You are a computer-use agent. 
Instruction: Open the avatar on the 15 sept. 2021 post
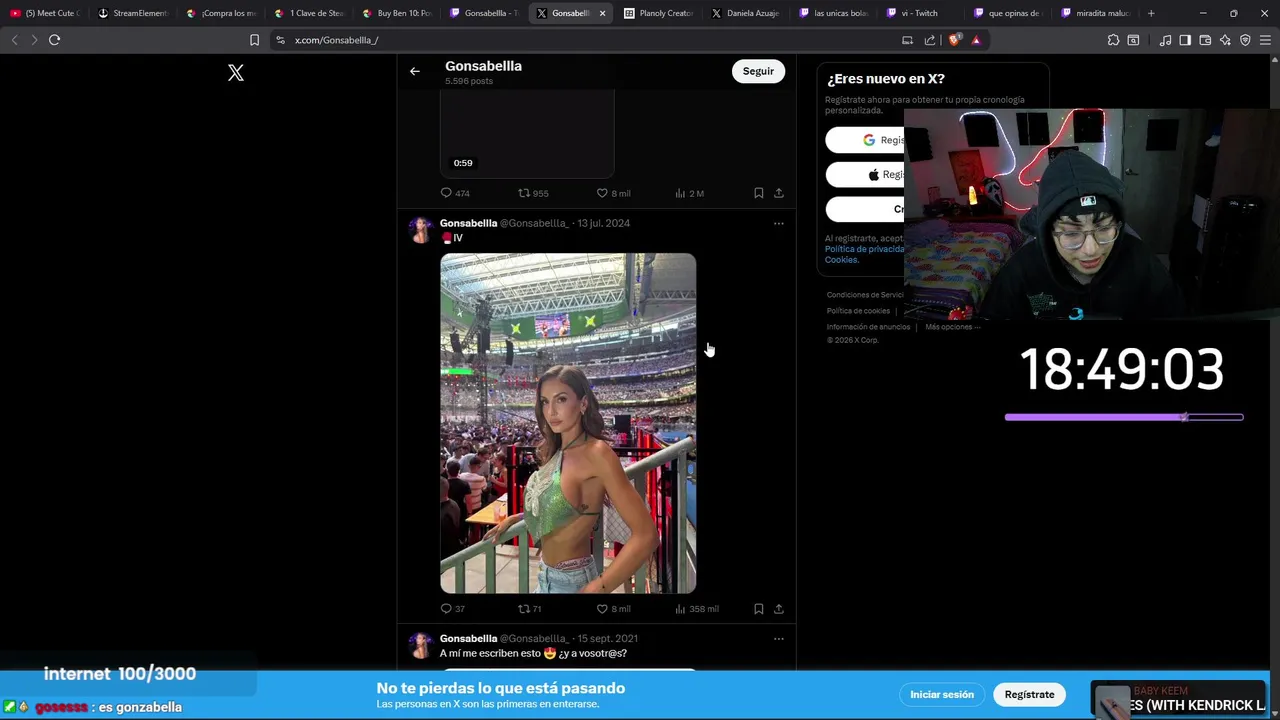click(421, 645)
